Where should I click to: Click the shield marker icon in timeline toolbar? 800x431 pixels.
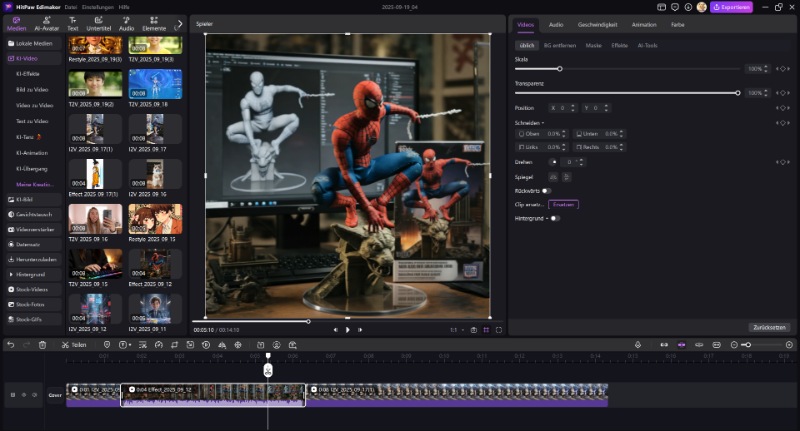click(107, 345)
